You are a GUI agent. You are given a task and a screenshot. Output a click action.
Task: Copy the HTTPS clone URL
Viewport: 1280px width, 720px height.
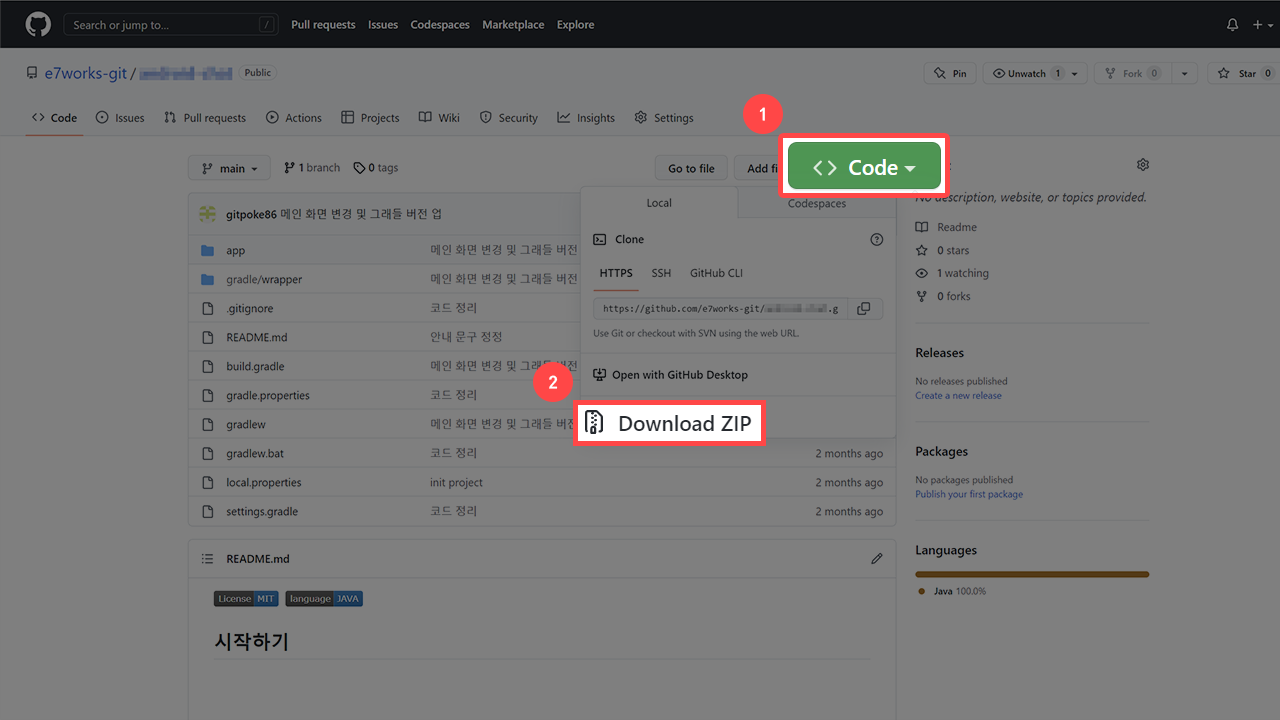(x=864, y=309)
